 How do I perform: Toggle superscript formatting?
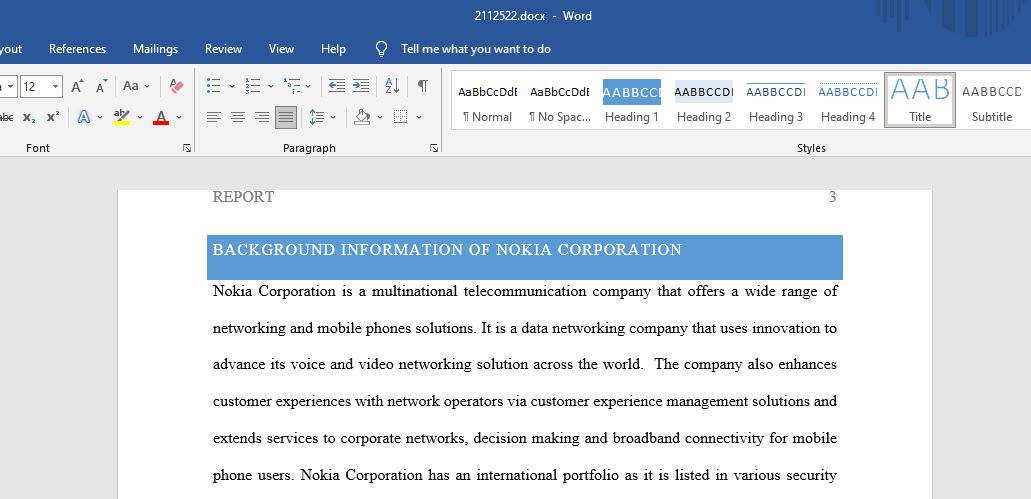(53, 118)
